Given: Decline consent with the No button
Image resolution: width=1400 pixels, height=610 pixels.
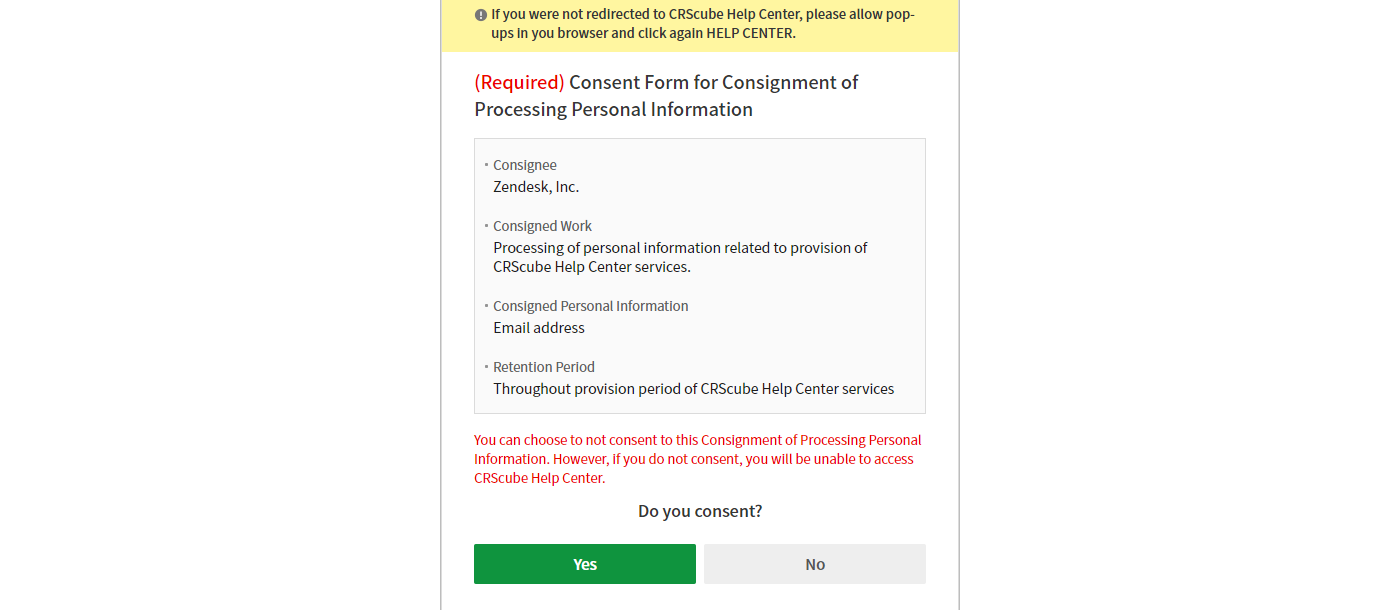Looking at the screenshot, I should tap(814, 564).
